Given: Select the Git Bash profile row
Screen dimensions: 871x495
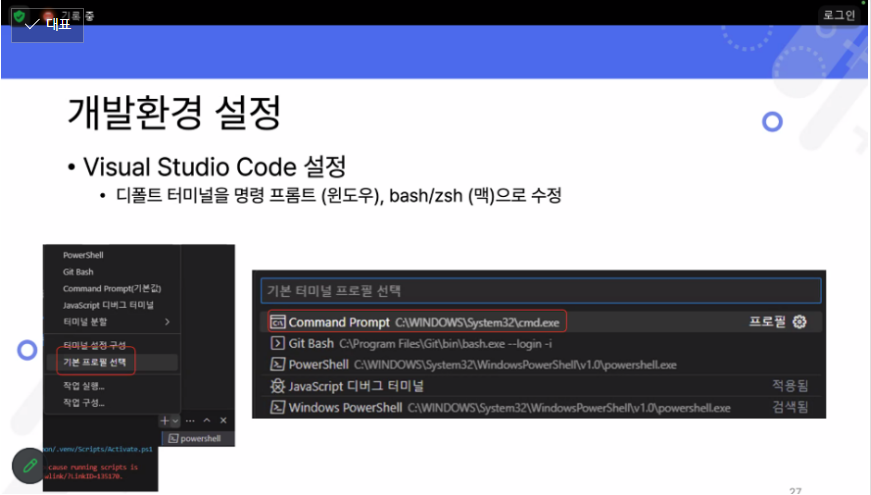Looking at the screenshot, I should tap(541, 343).
